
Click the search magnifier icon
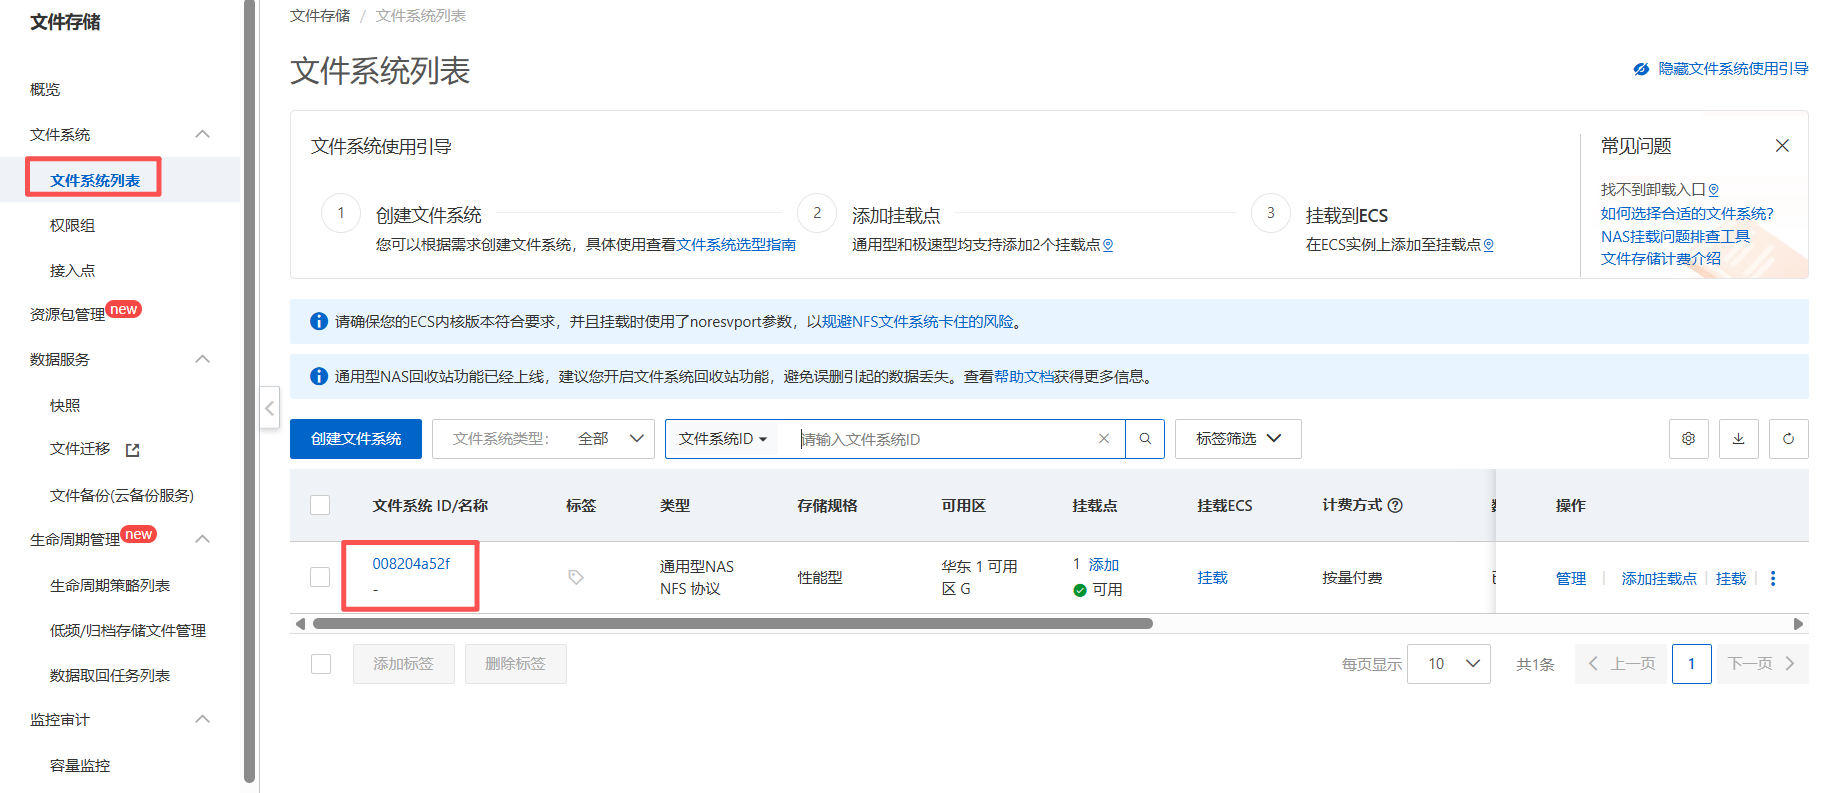[x=1145, y=439]
